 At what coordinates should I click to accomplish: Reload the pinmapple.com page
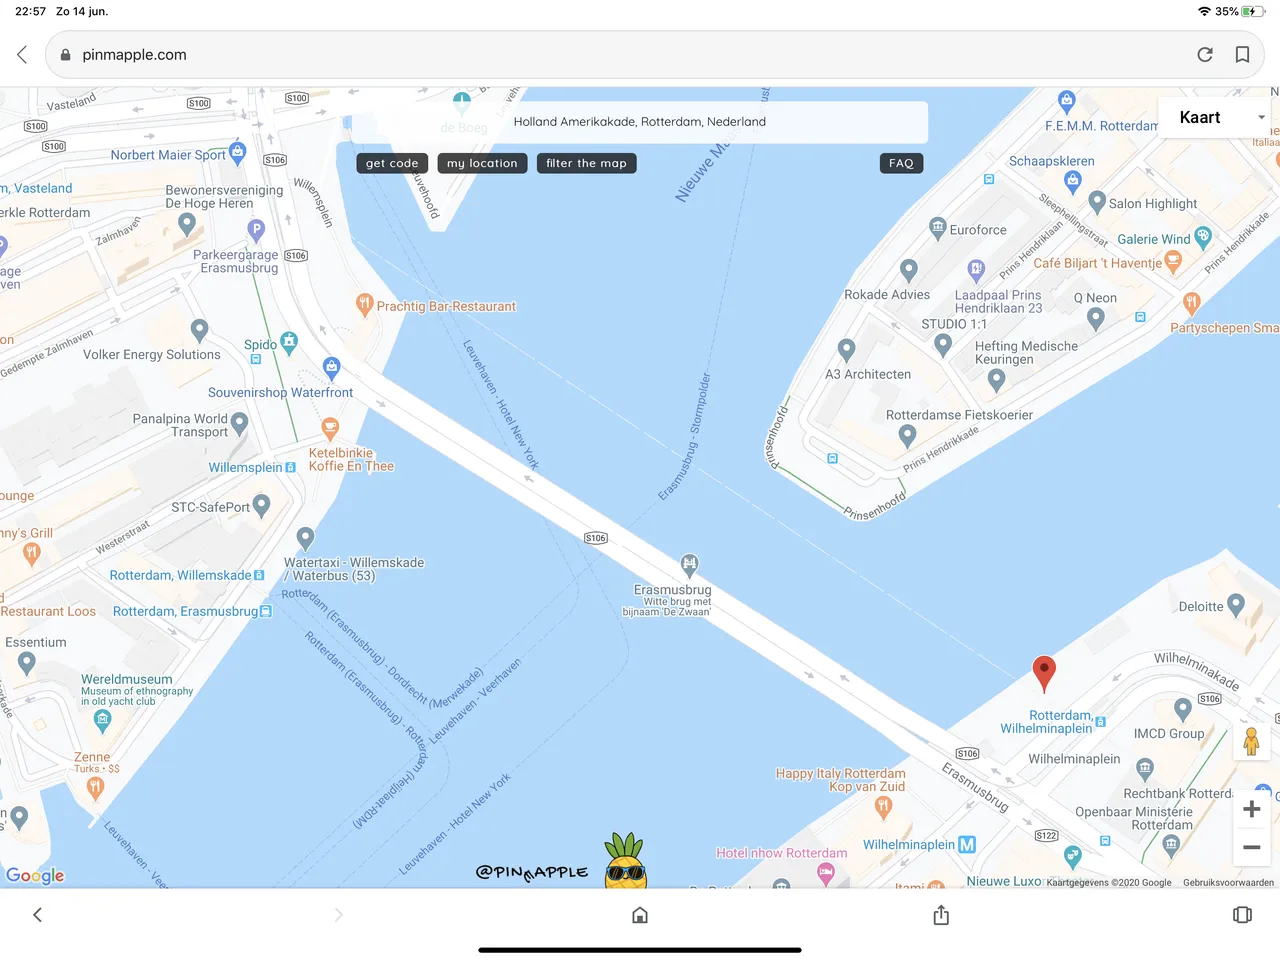tap(1205, 55)
